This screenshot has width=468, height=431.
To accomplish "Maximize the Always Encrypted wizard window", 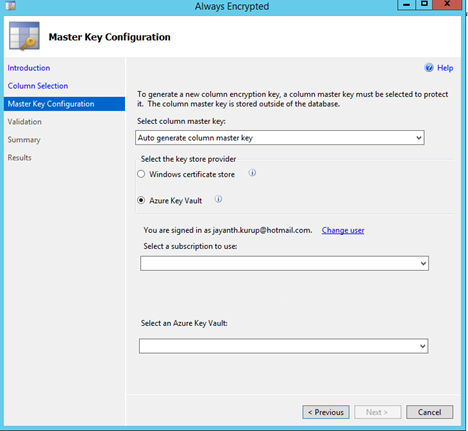I will click(x=424, y=4).
